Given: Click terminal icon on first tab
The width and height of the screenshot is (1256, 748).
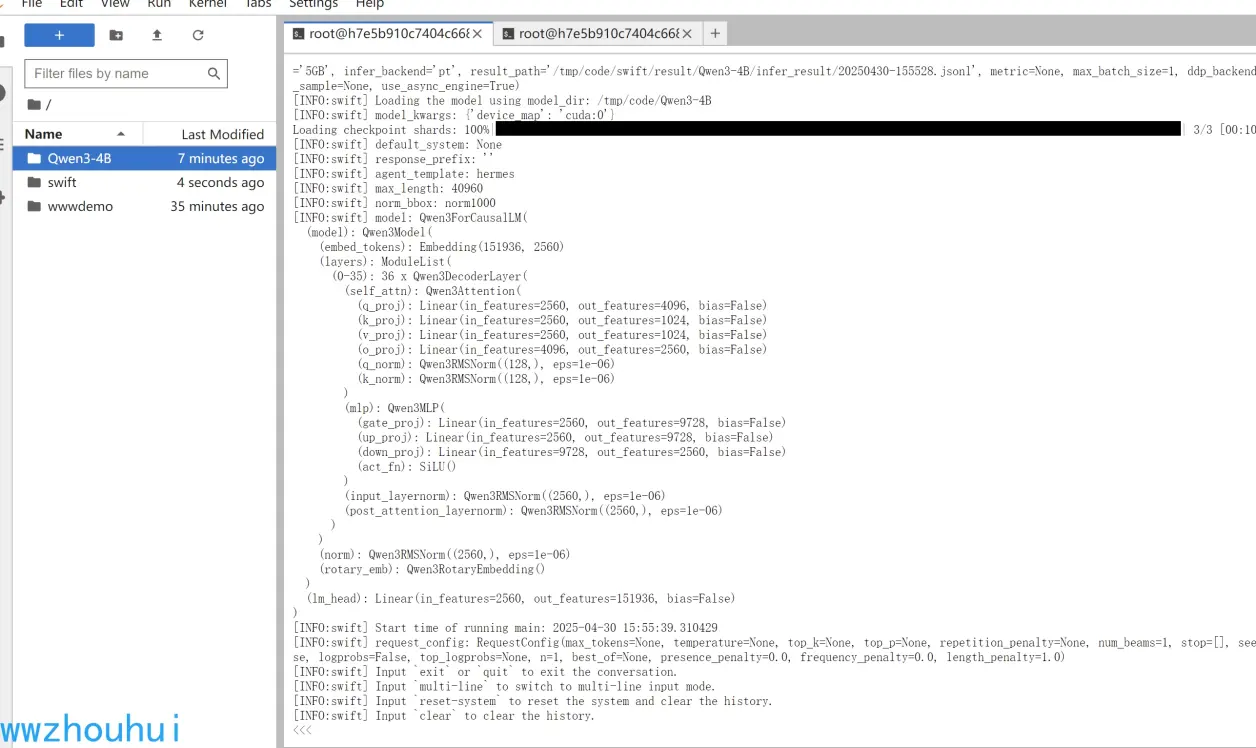Looking at the screenshot, I should pos(298,33).
